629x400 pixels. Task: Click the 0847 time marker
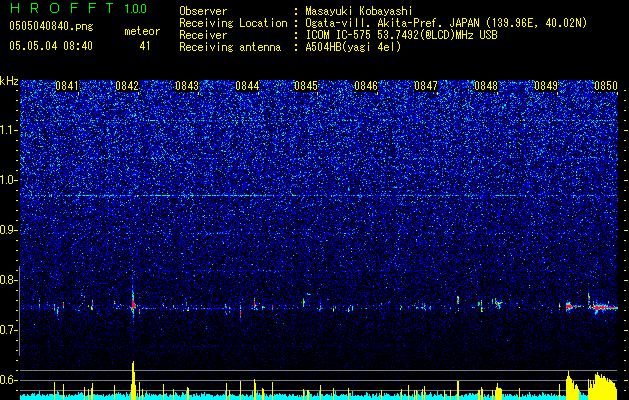pos(426,86)
